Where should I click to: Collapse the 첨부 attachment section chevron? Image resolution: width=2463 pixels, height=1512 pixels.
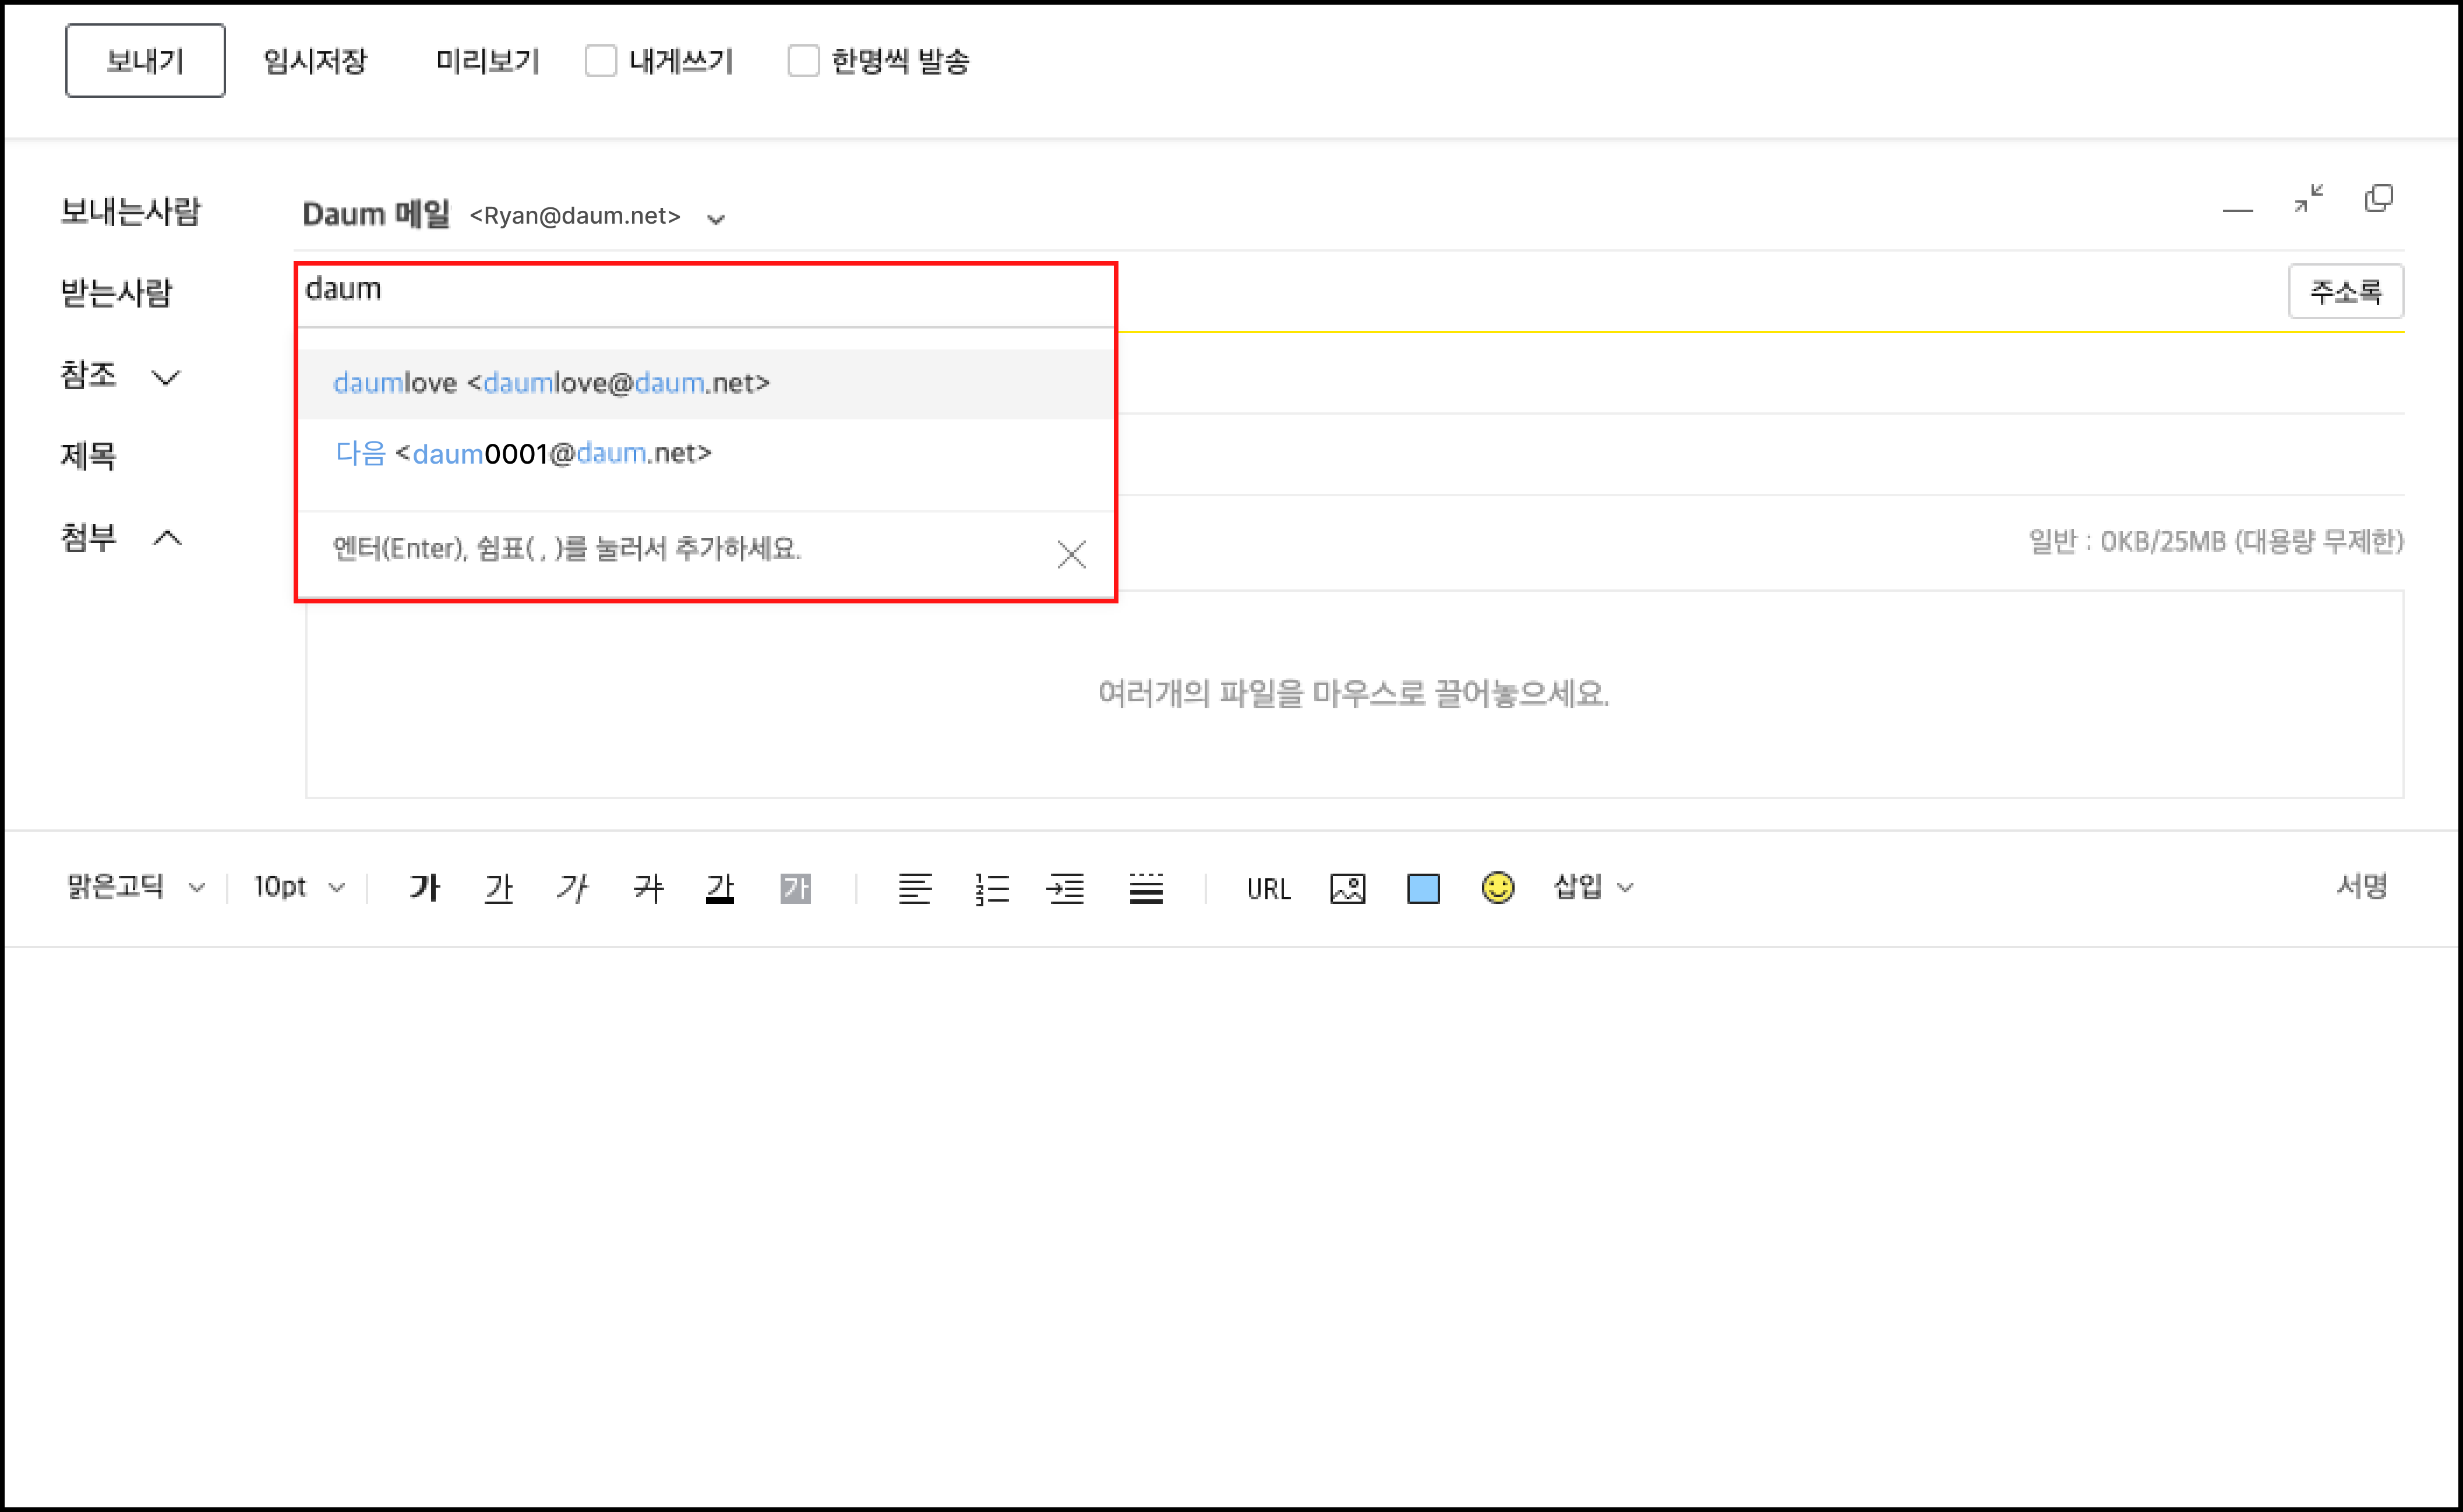pyautogui.click(x=167, y=539)
